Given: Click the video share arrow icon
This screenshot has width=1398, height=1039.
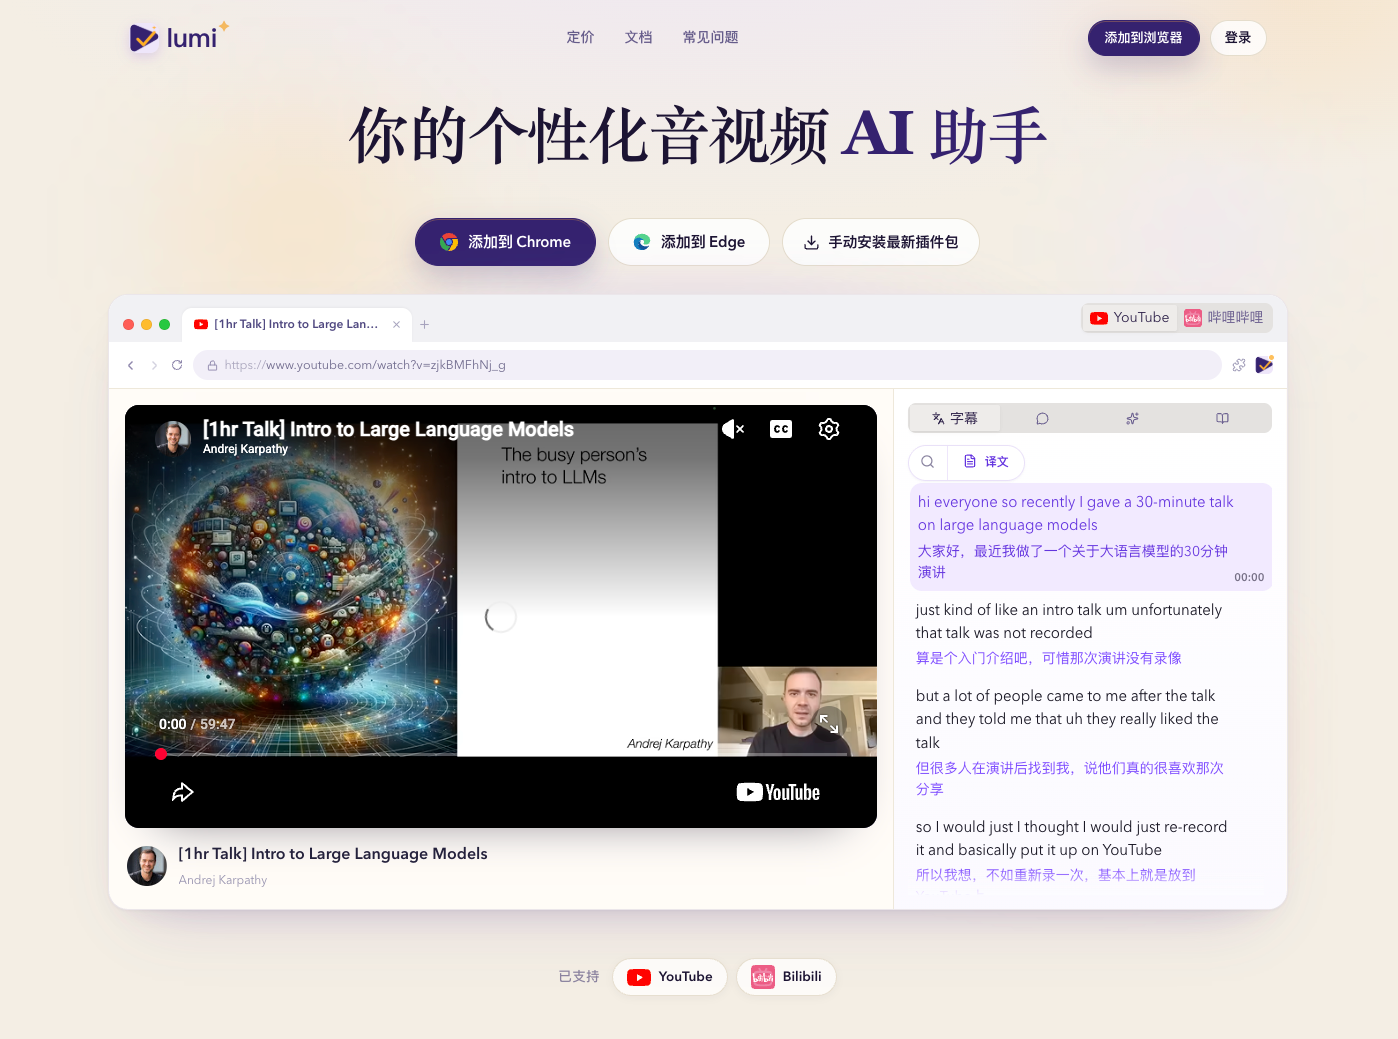Looking at the screenshot, I should click(x=182, y=793).
